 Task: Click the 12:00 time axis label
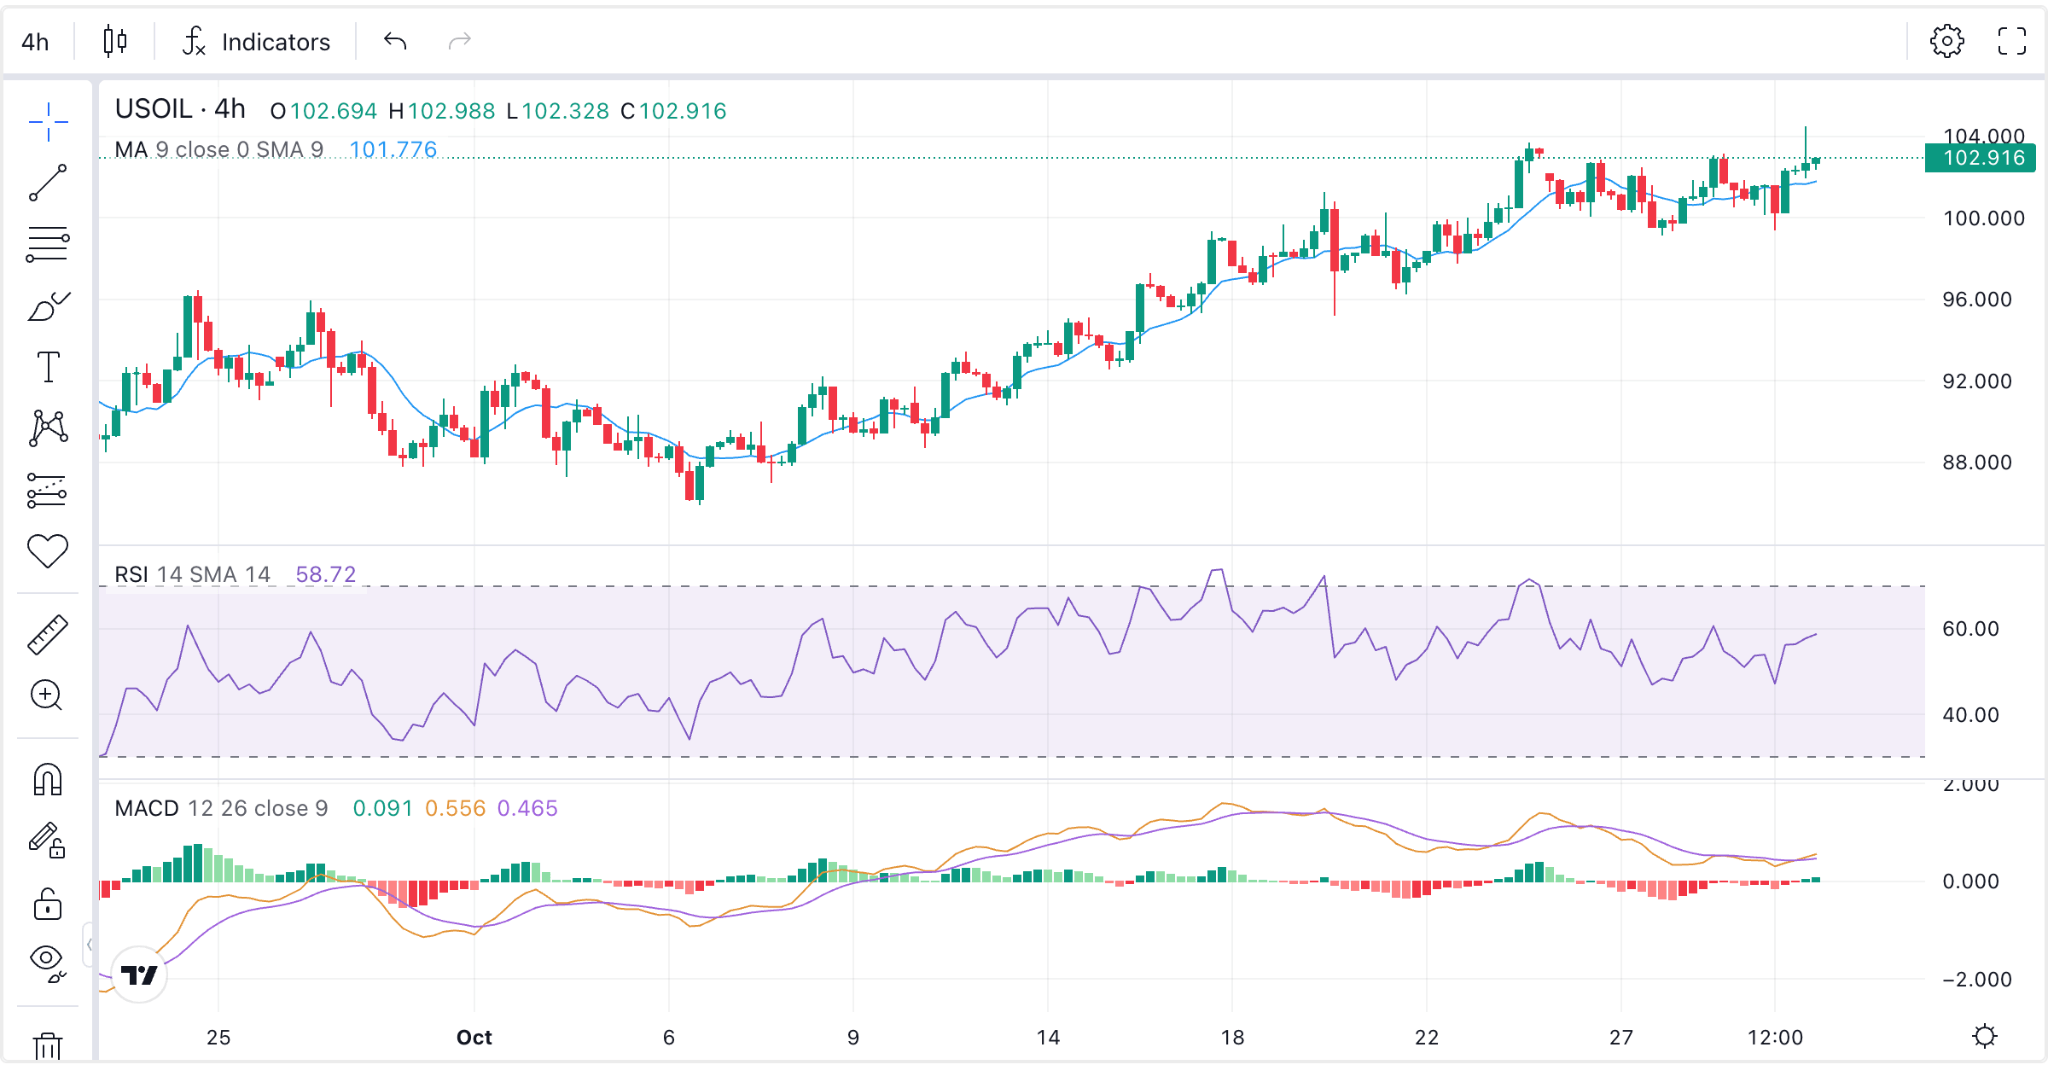tap(1775, 1037)
